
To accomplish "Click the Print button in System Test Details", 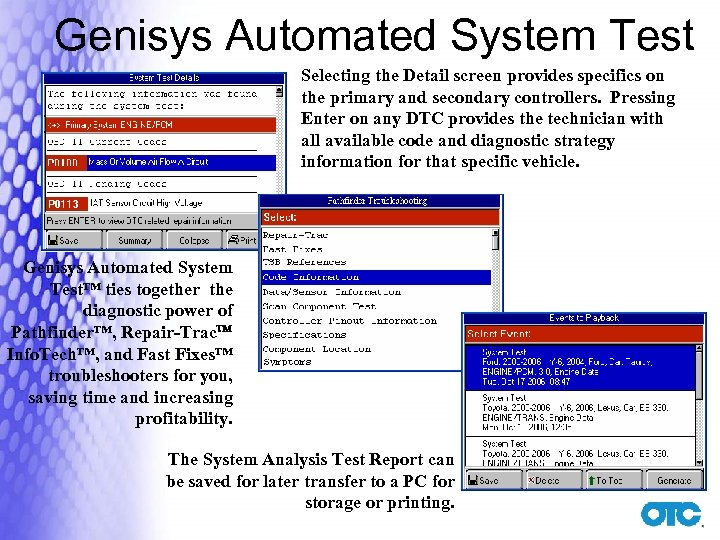I will (x=242, y=240).
